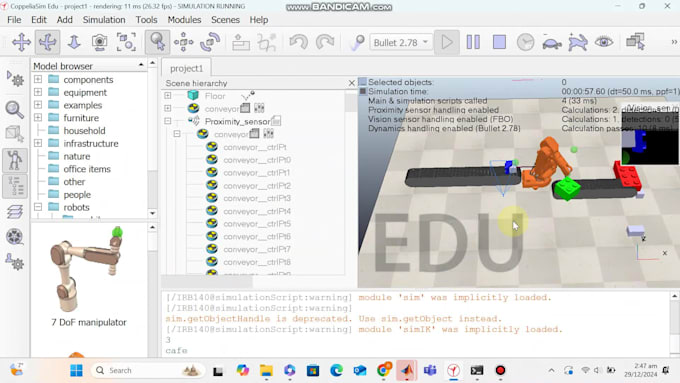Click the taskbar Search box
680x383 pixels.
pyautogui.click(x=147, y=370)
